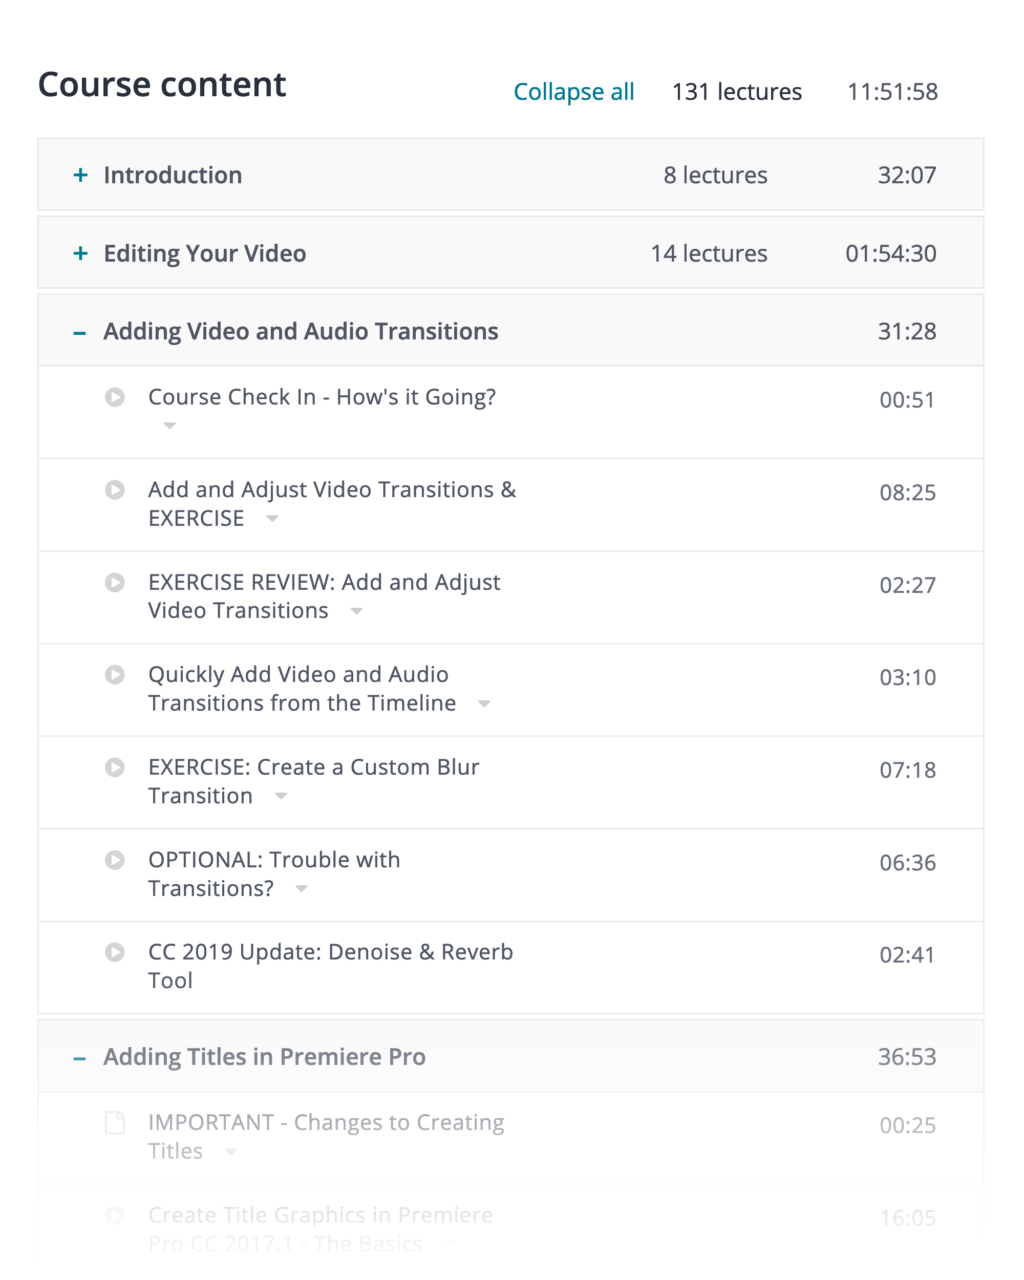Click play icon for Quickly Add Video and Audio
The width and height of the screenshot is (1024, 1280).
115,675
